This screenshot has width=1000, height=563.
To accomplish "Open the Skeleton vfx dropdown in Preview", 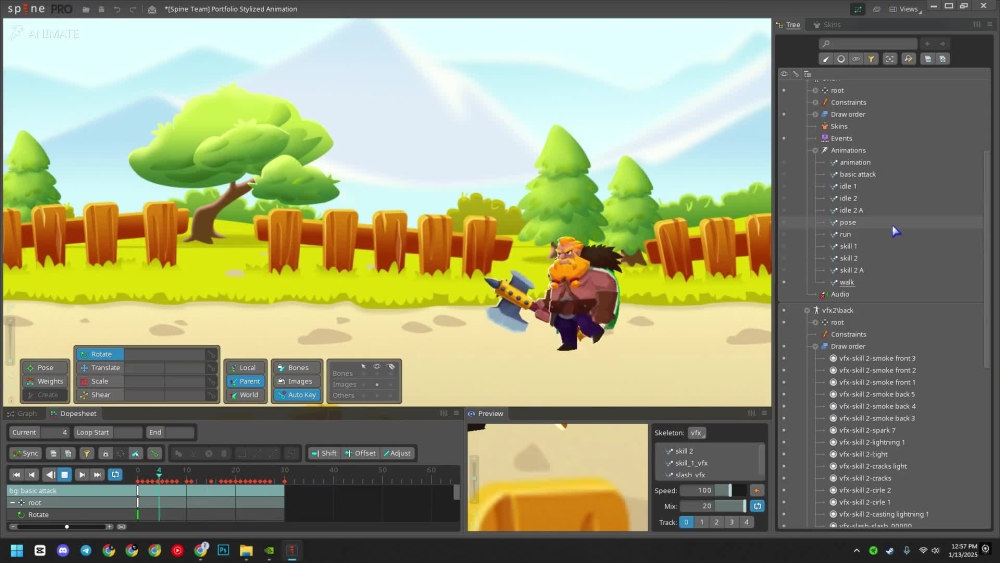I will click(696, 433).
